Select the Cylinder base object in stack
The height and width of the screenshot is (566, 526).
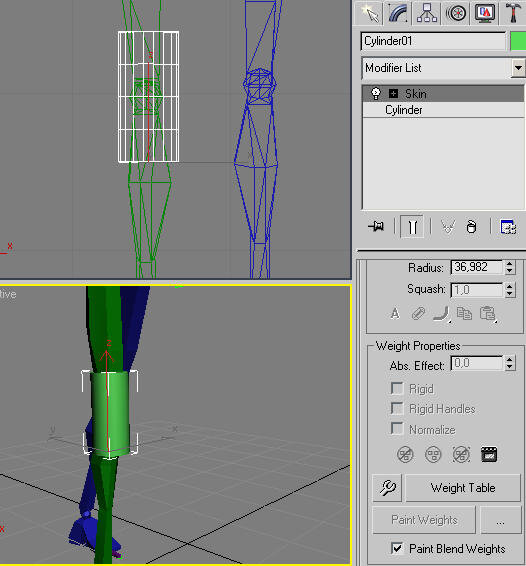pyautogui.click(x=443, y=110)
